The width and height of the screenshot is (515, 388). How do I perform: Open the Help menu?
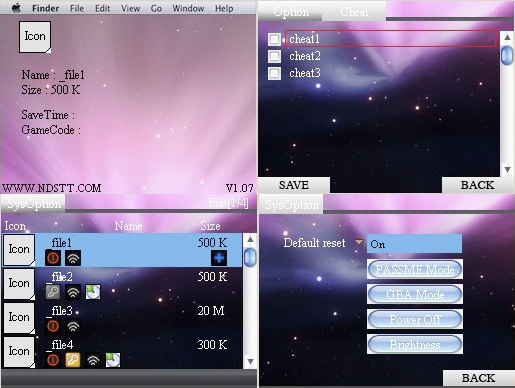click(224, 8)
